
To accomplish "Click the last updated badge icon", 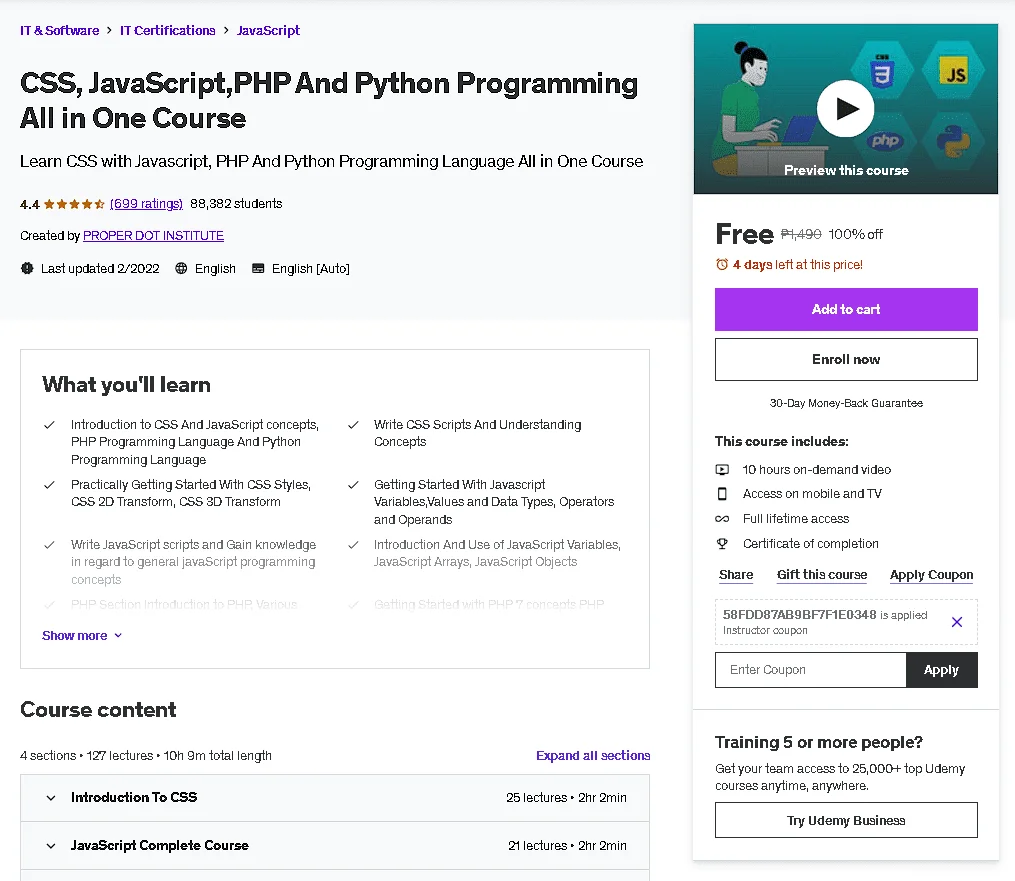I will 27,268.
